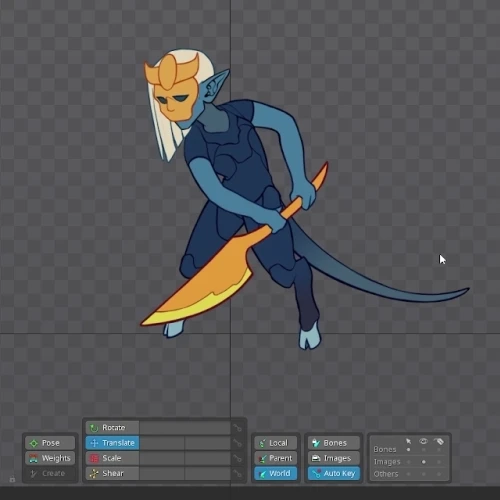
Task: Toggle Bones selectable dot
Action: pyautogui.click(x=409, y=450)
